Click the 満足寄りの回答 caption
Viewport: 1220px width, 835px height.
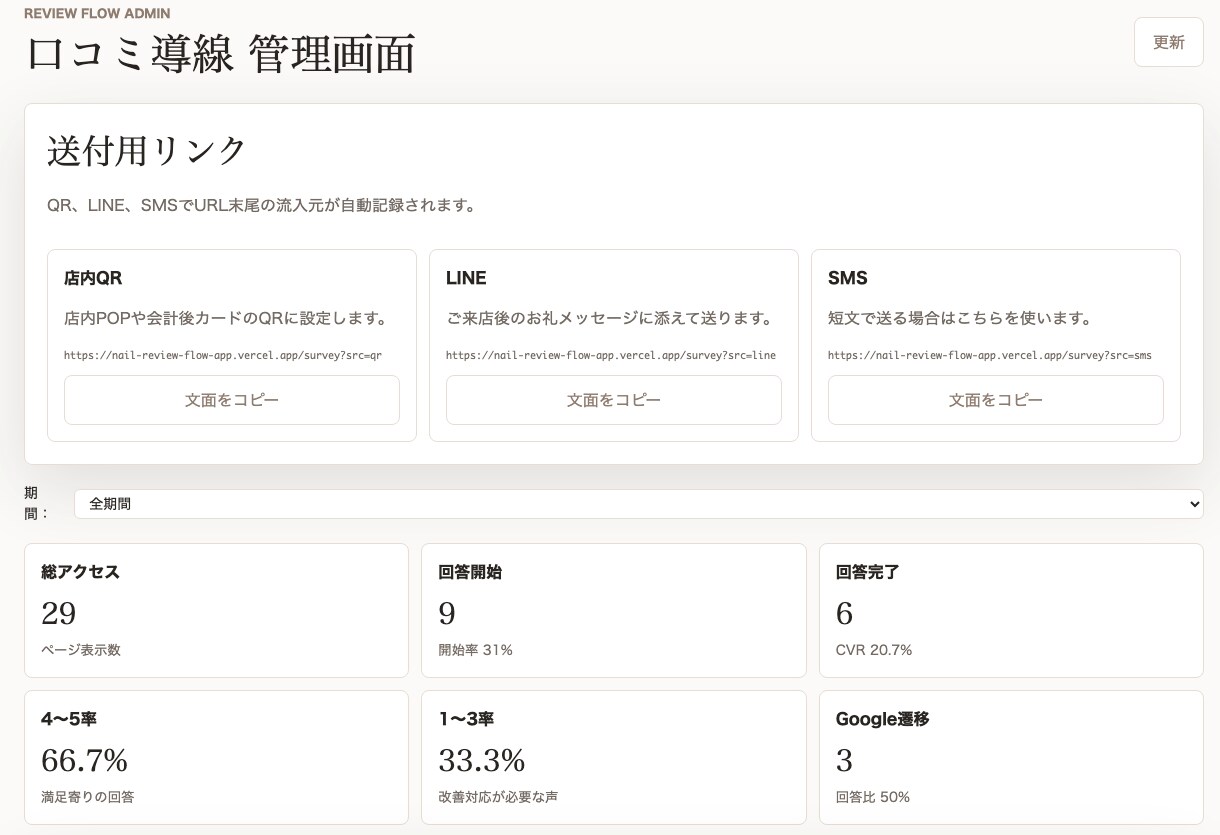(x=88, y=797)
